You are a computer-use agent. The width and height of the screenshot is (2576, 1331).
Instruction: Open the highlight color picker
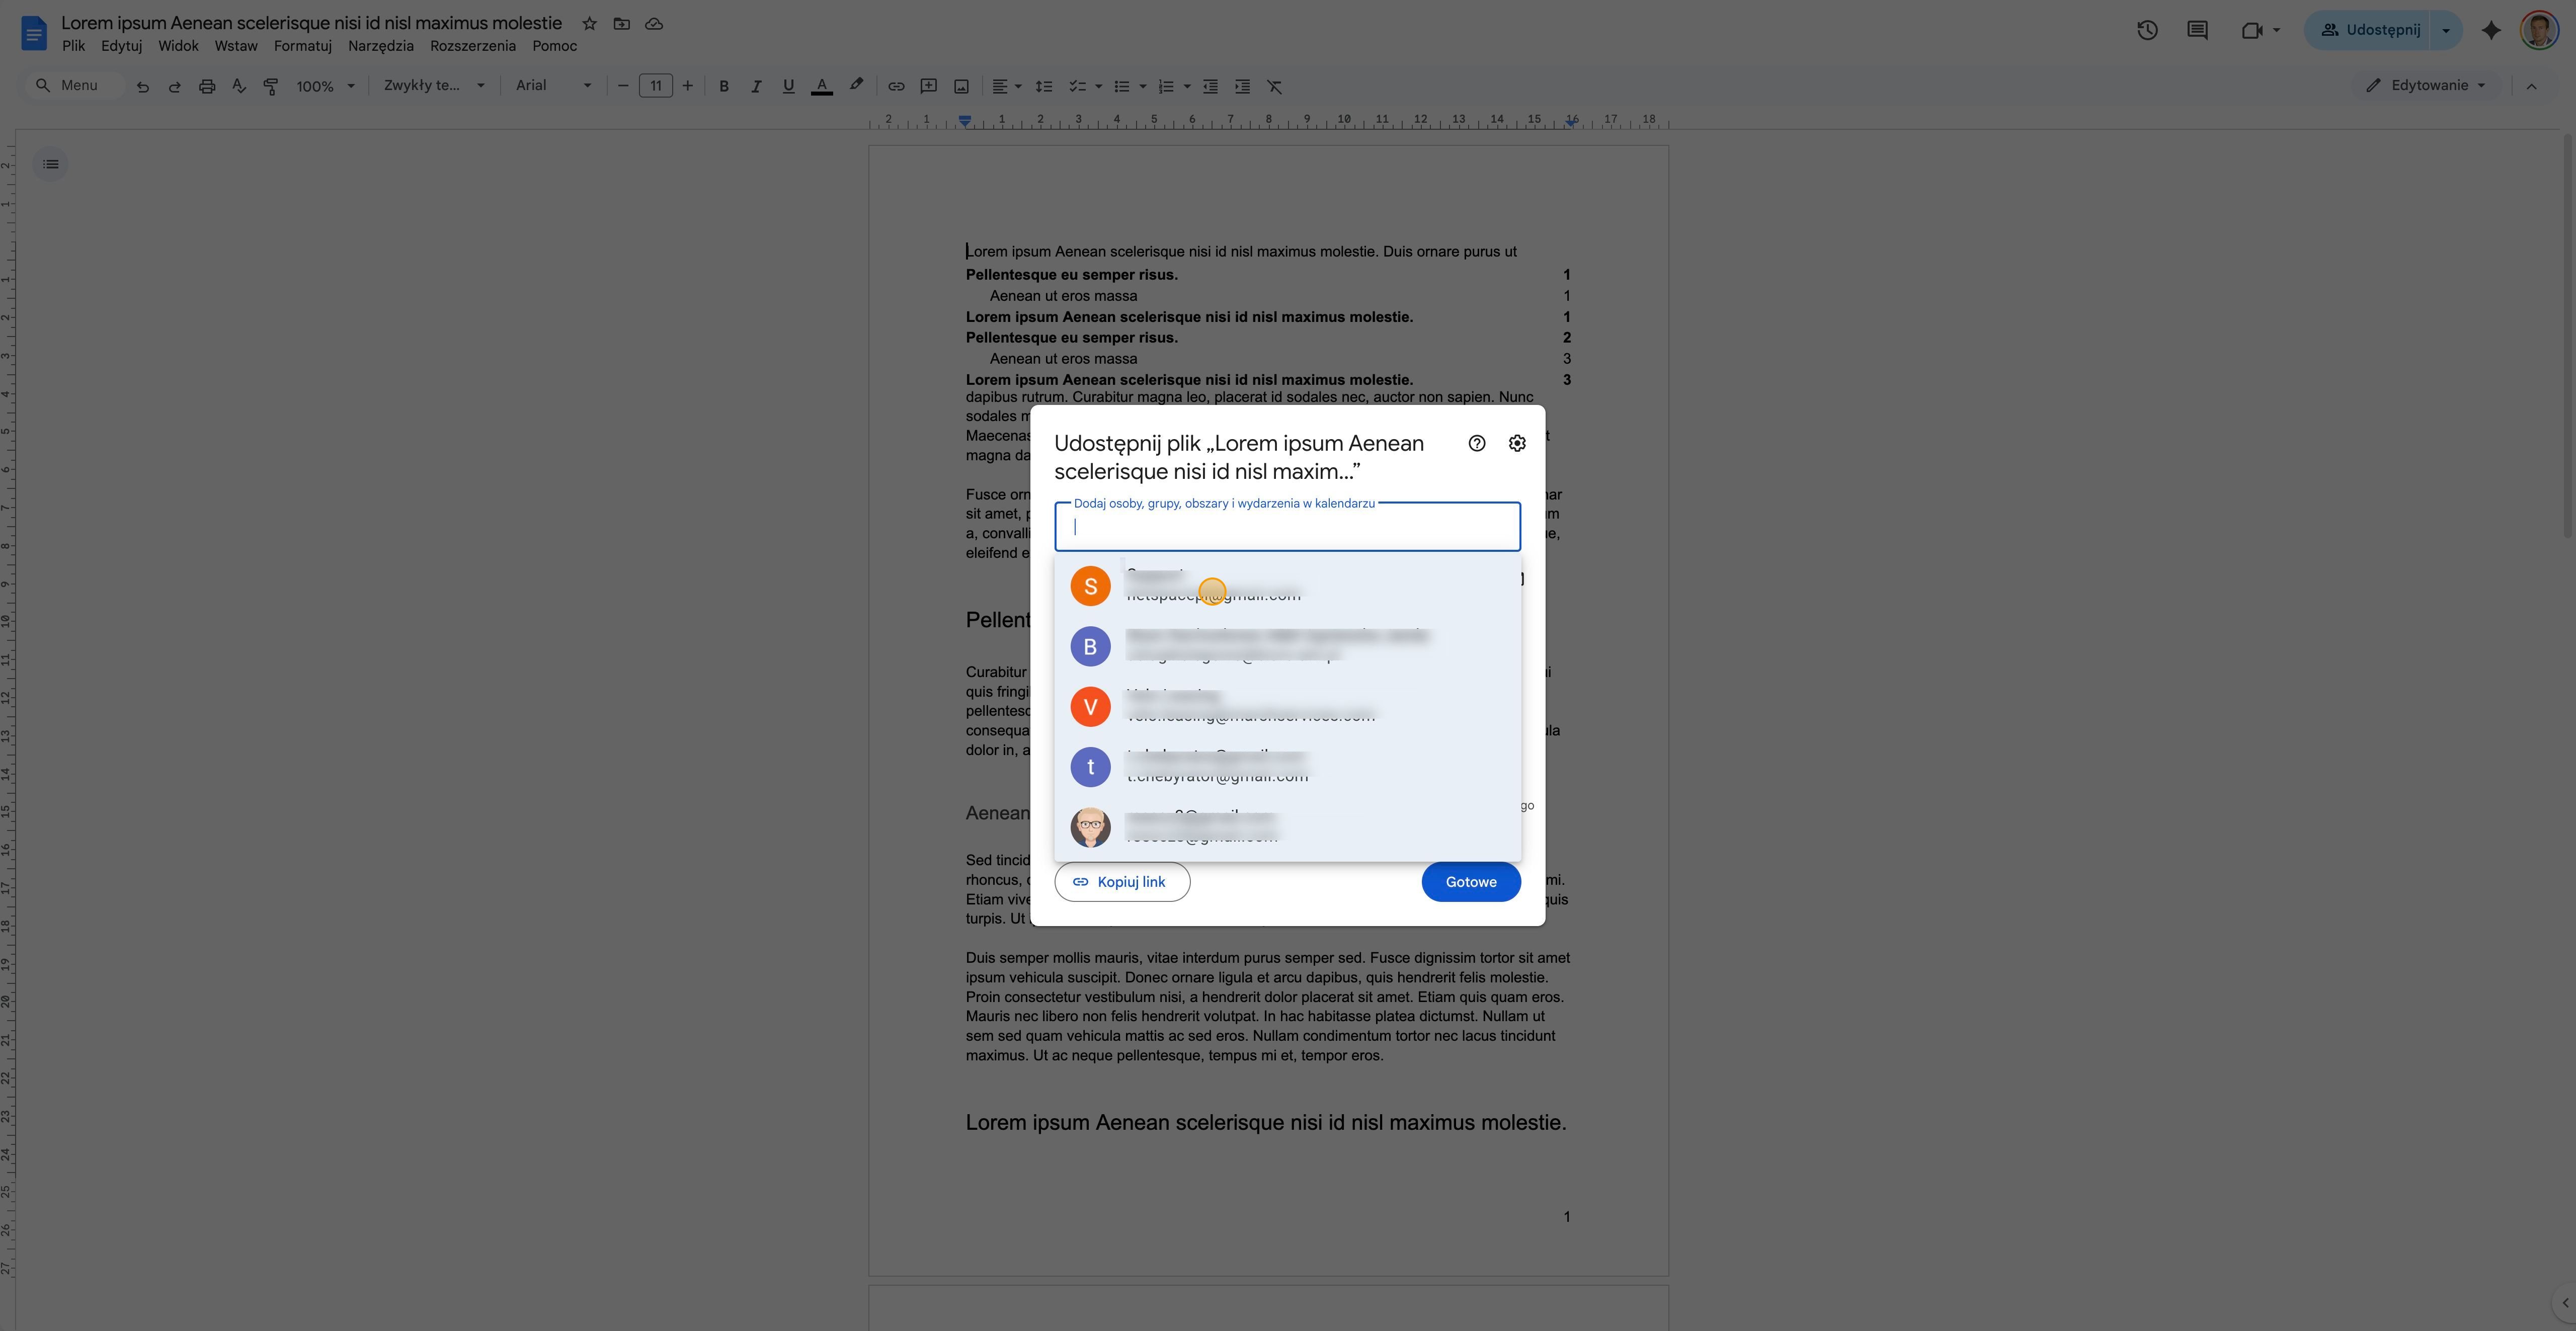tap(856, 86)
